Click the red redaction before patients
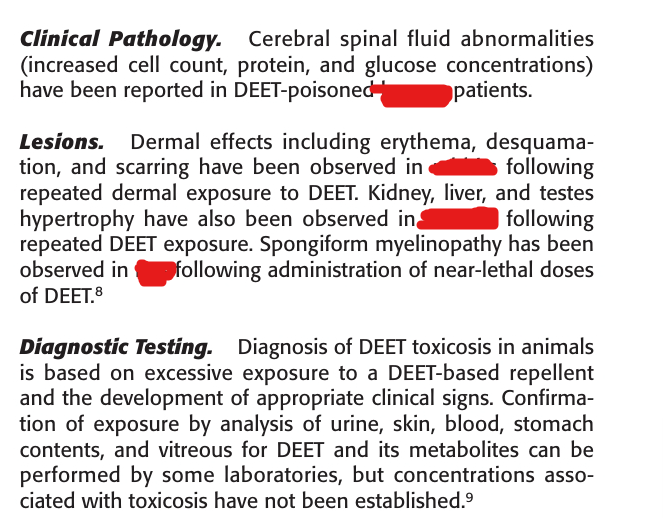This screenshot has height=518, width=663. 411,96
